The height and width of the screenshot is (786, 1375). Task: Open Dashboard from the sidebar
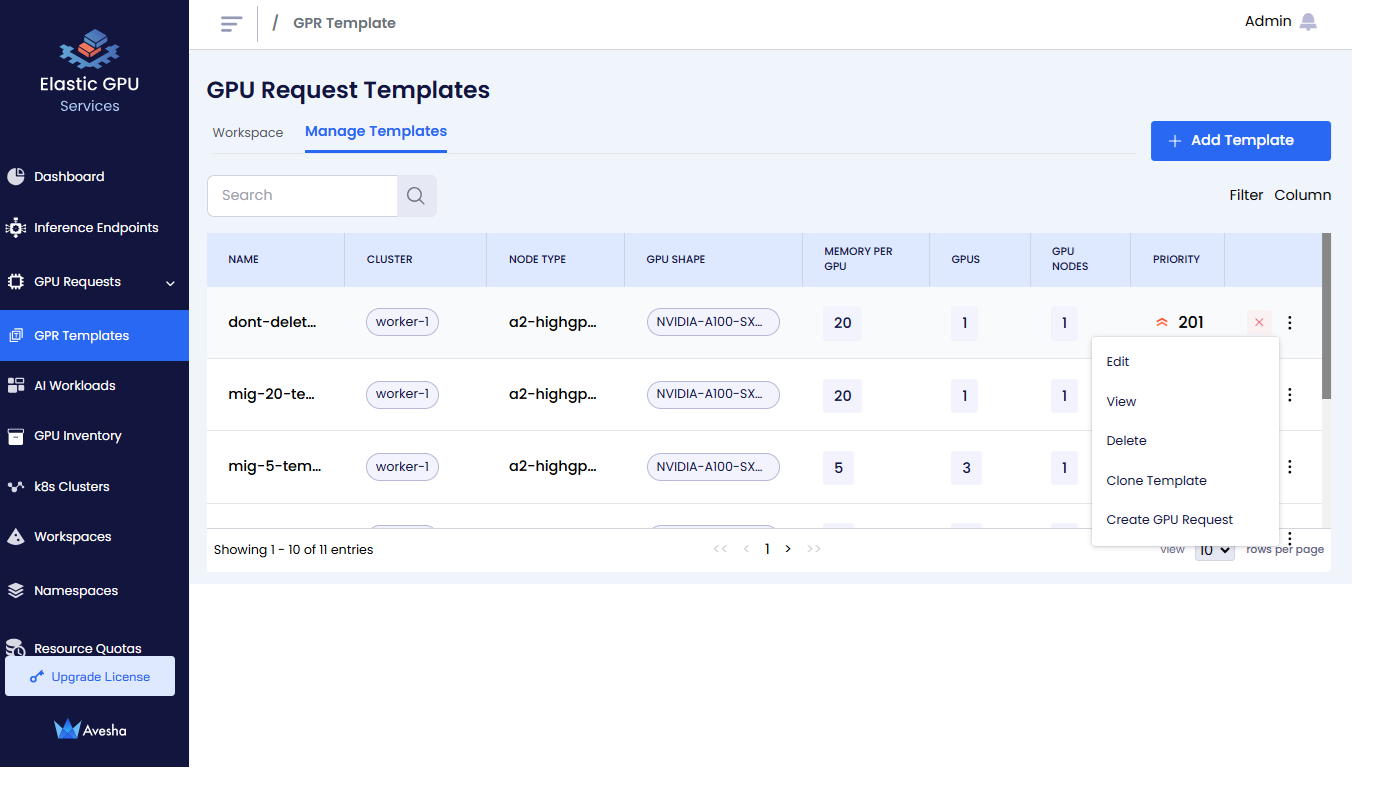click(69, 177)
